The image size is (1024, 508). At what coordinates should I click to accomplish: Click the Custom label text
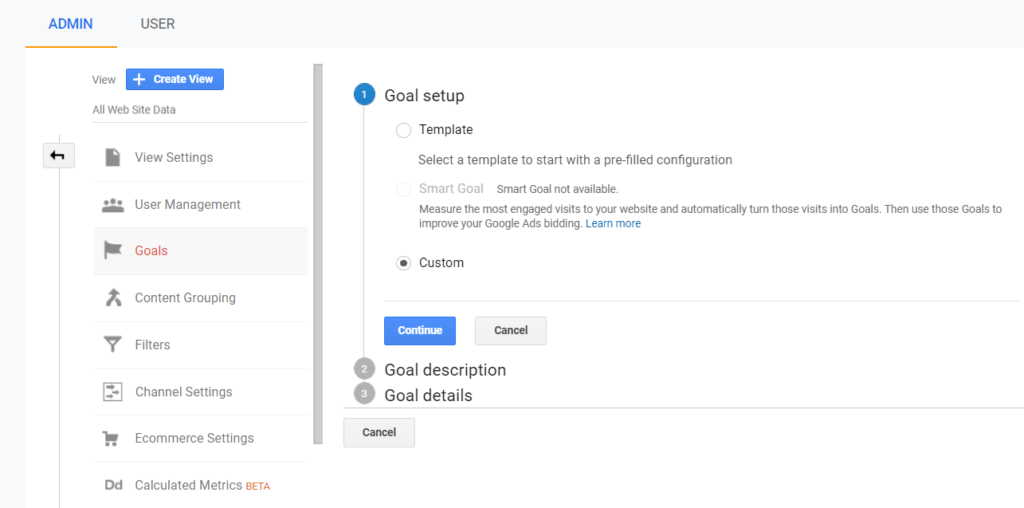[441, 263]
